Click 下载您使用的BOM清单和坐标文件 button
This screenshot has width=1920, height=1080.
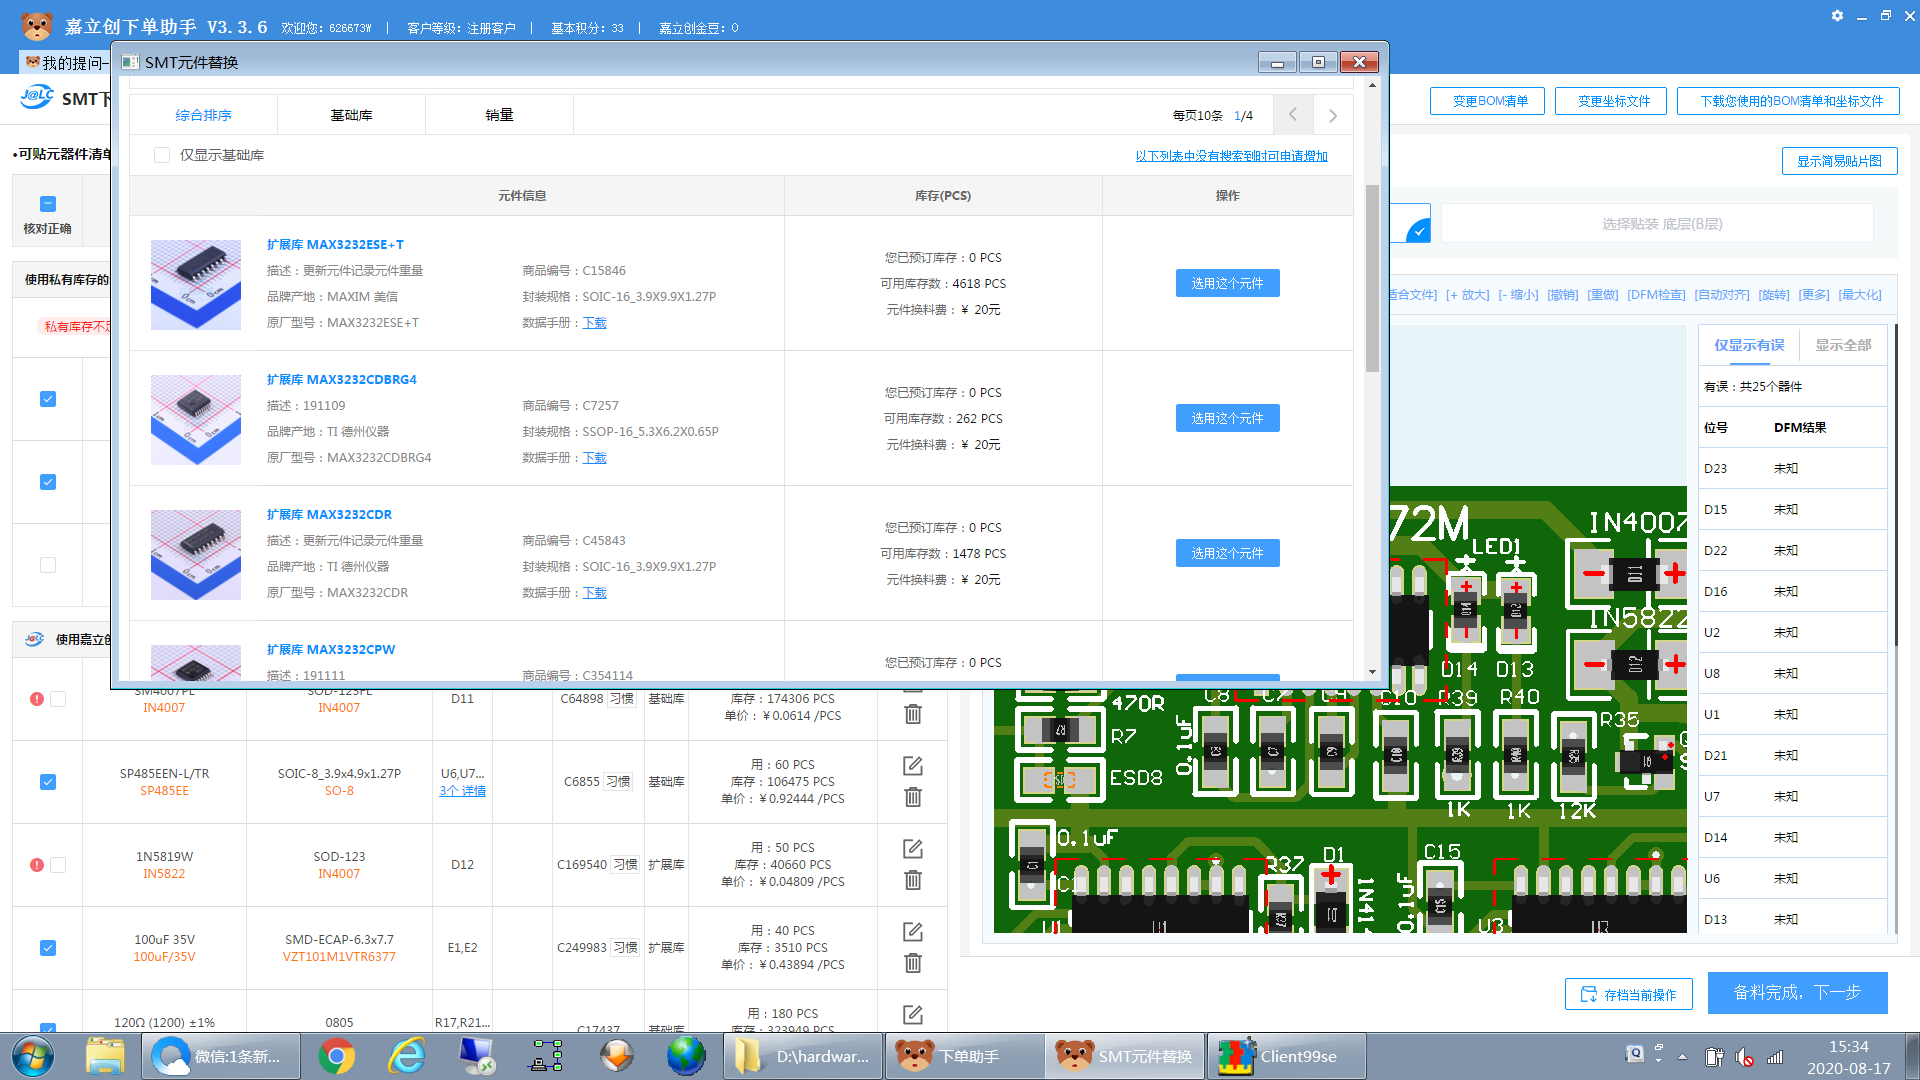tap(1788, 101)
